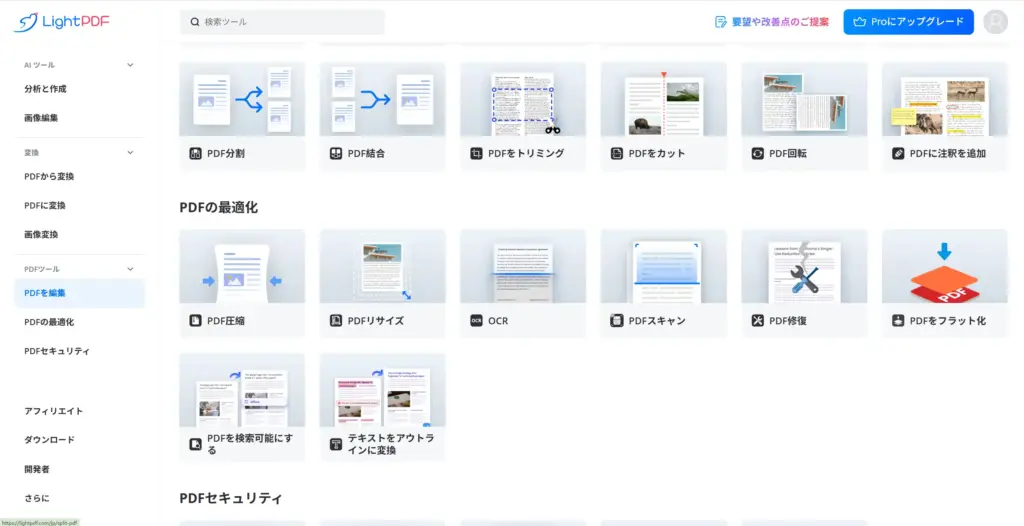This screenshot has width=1024, height=526.
Task: Open PDFセキュリティ in the sidebar
Action: click(57, 351)
